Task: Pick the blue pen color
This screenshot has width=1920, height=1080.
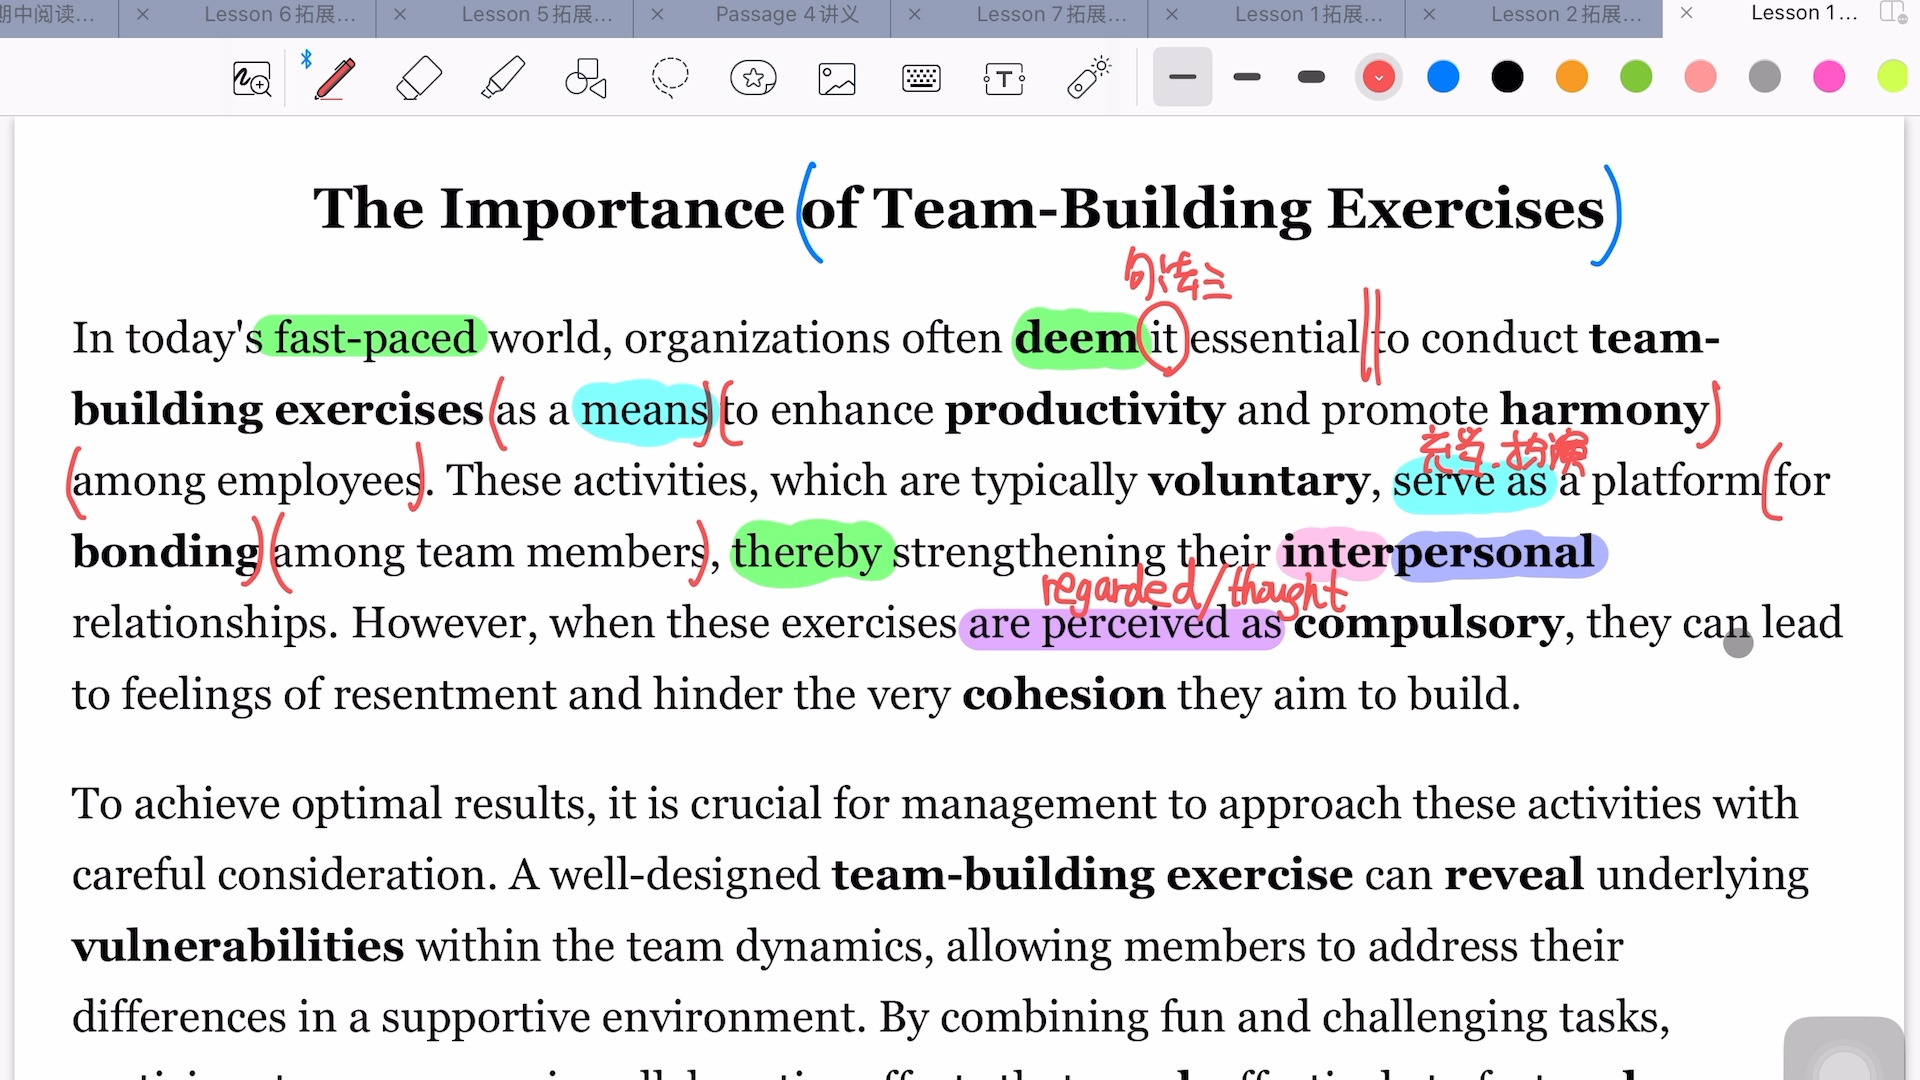Action: point(1443,77)
